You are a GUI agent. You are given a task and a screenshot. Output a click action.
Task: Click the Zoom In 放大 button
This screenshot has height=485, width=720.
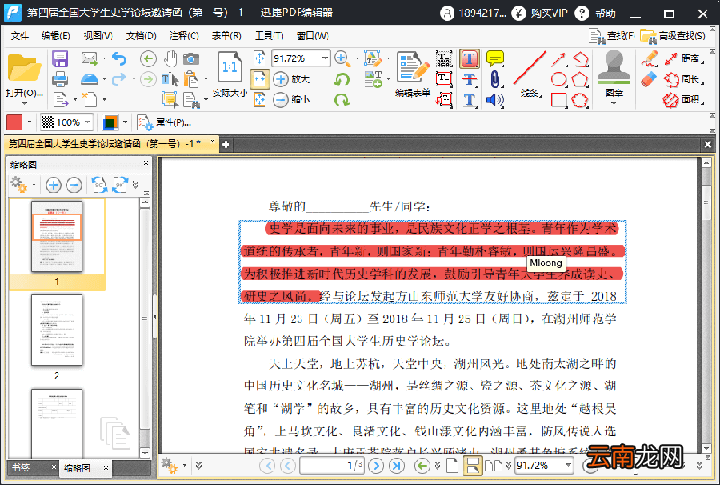[292, 79]
